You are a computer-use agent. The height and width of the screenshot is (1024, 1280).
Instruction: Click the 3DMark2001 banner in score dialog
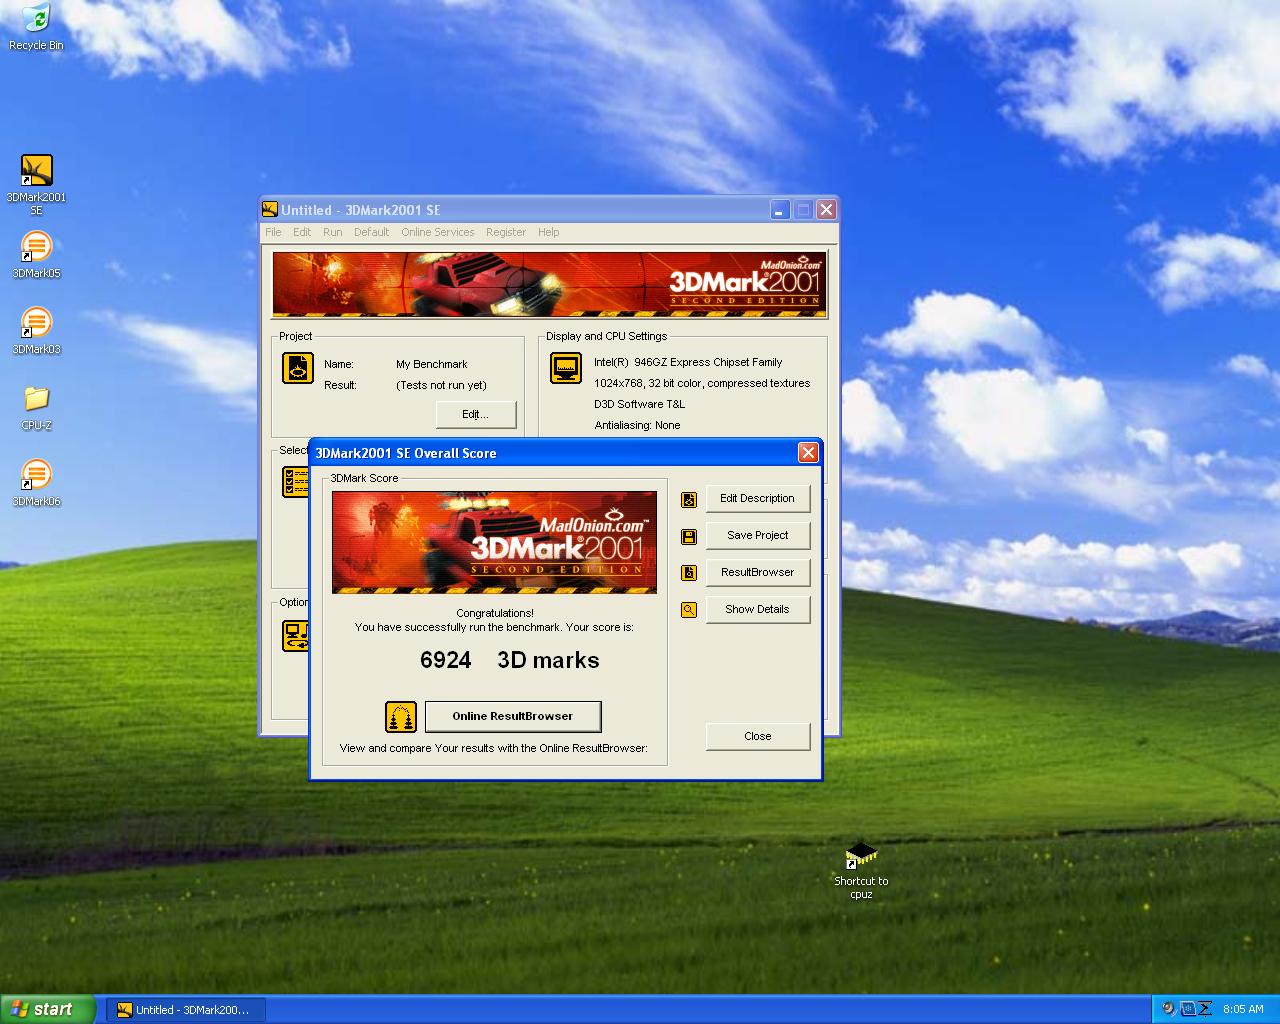coord(494,542)
